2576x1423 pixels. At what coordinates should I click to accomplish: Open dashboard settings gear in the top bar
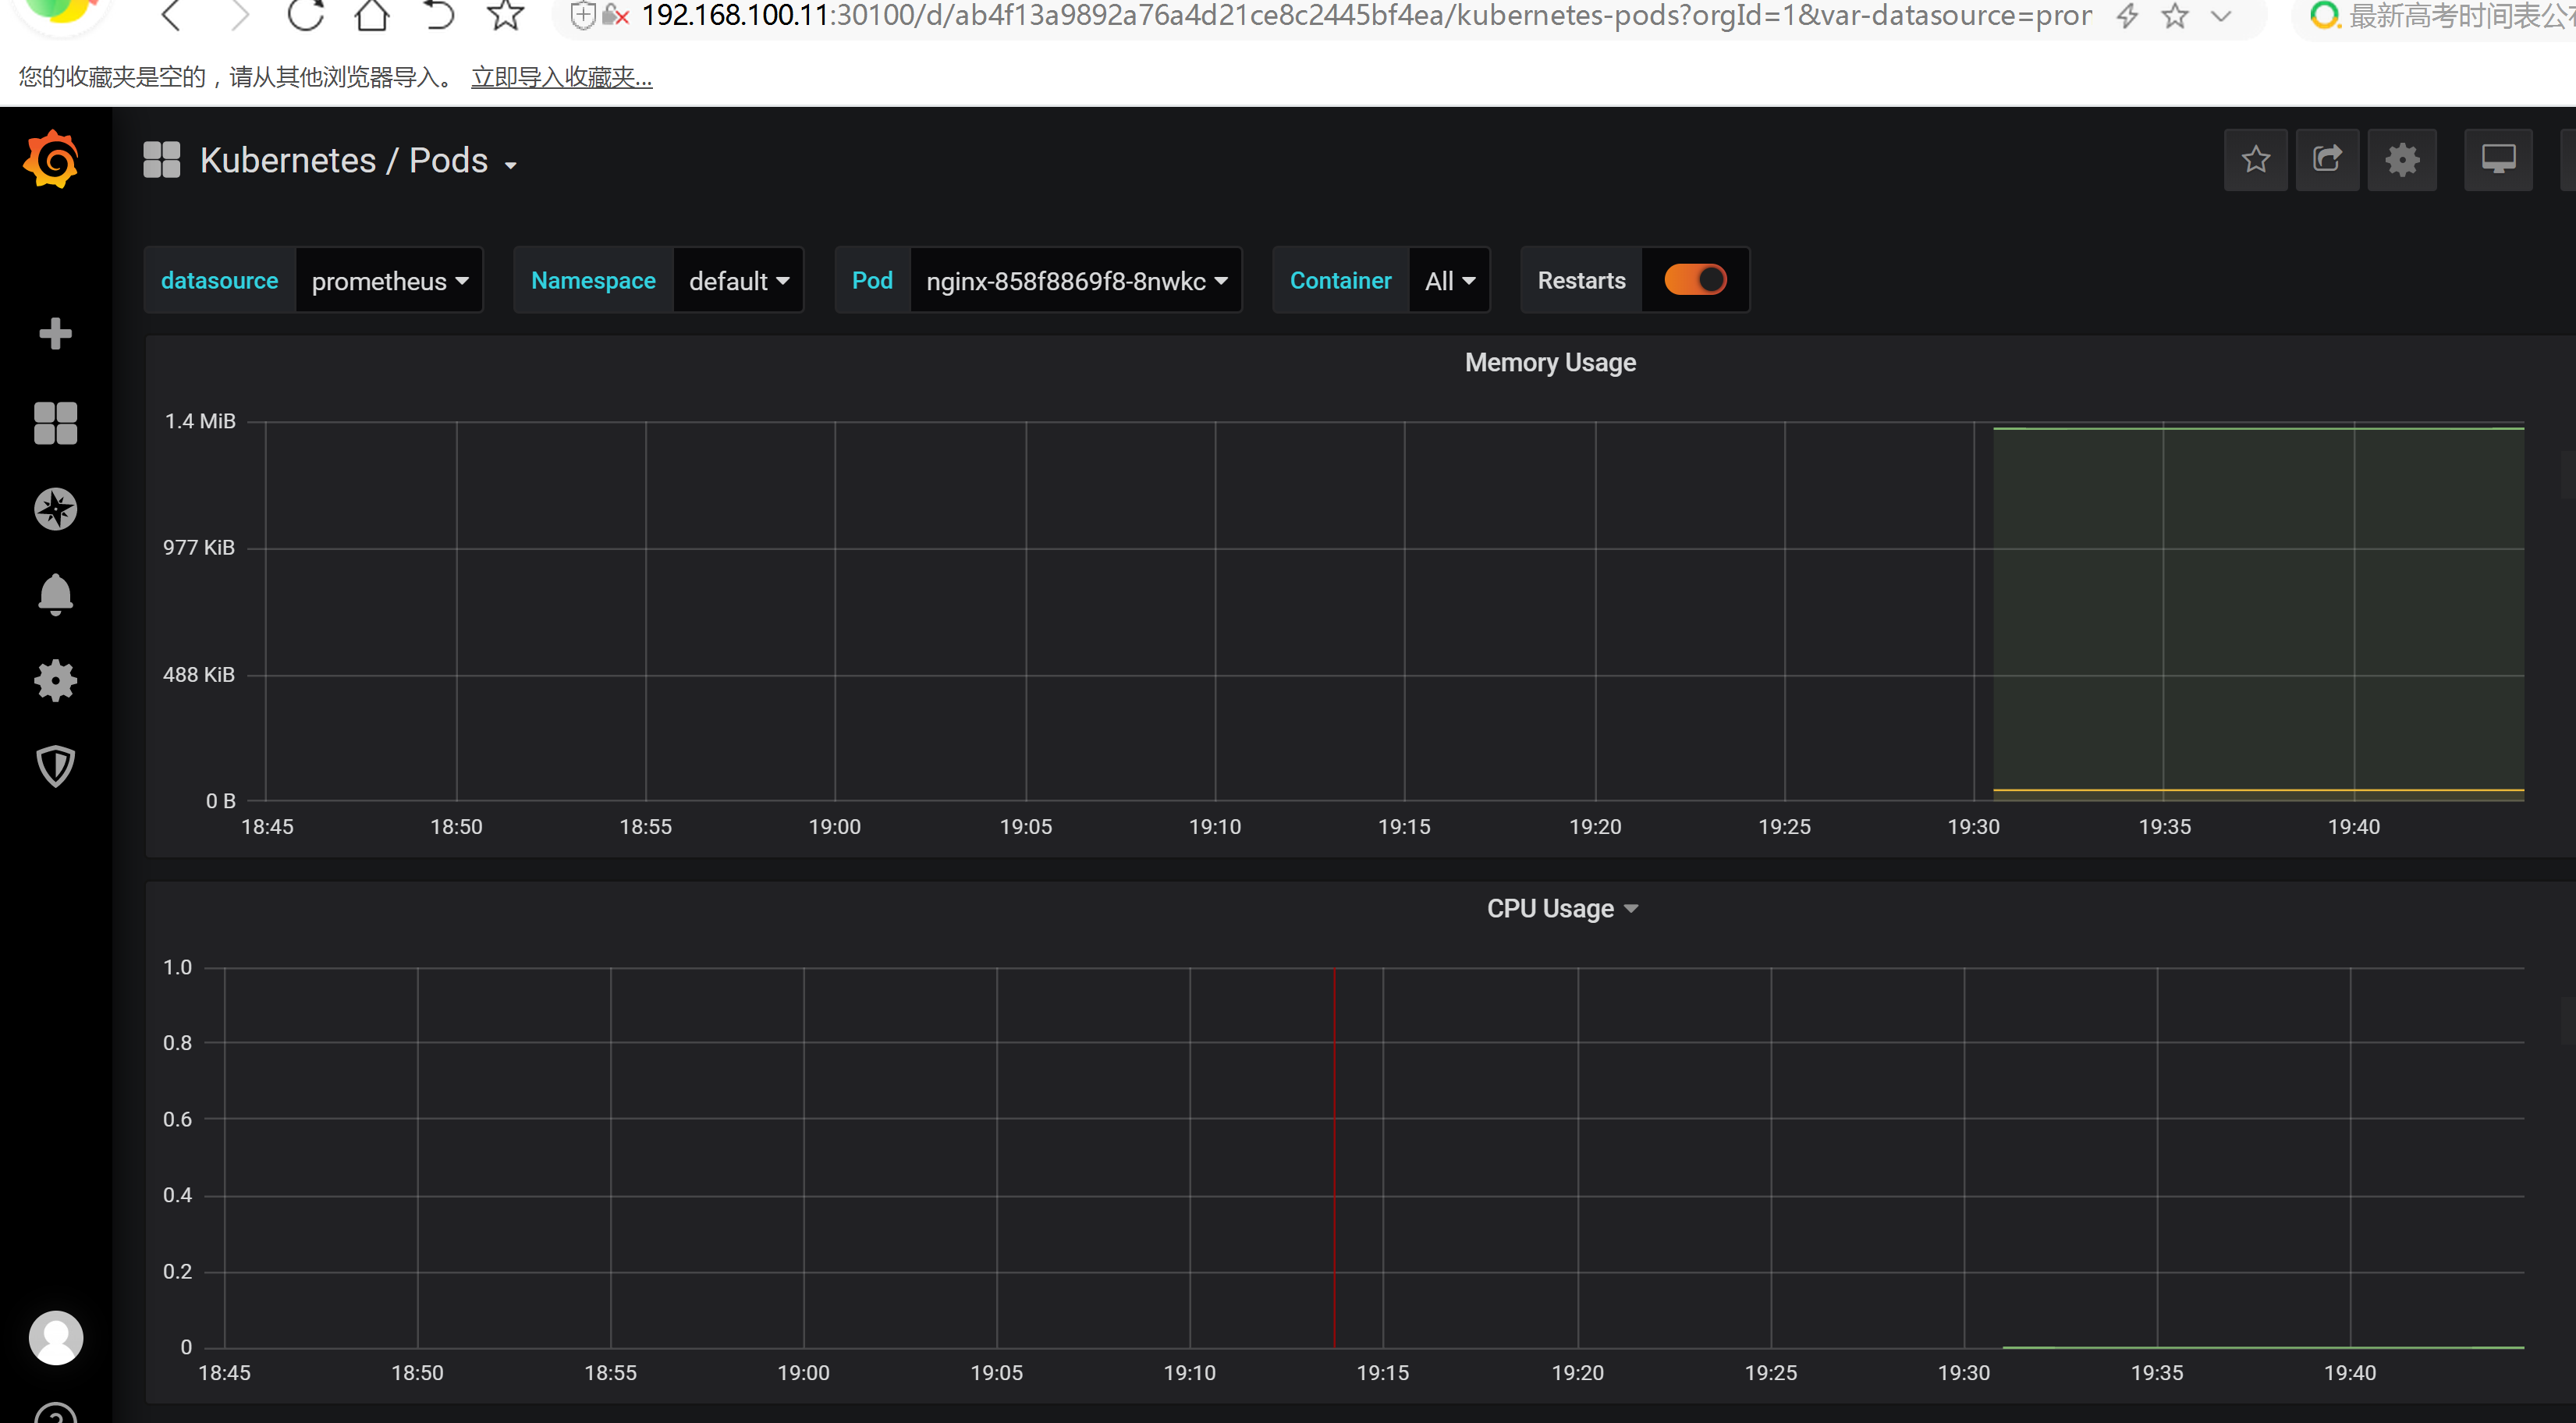pyautogui.click(x=2402, y=159)
